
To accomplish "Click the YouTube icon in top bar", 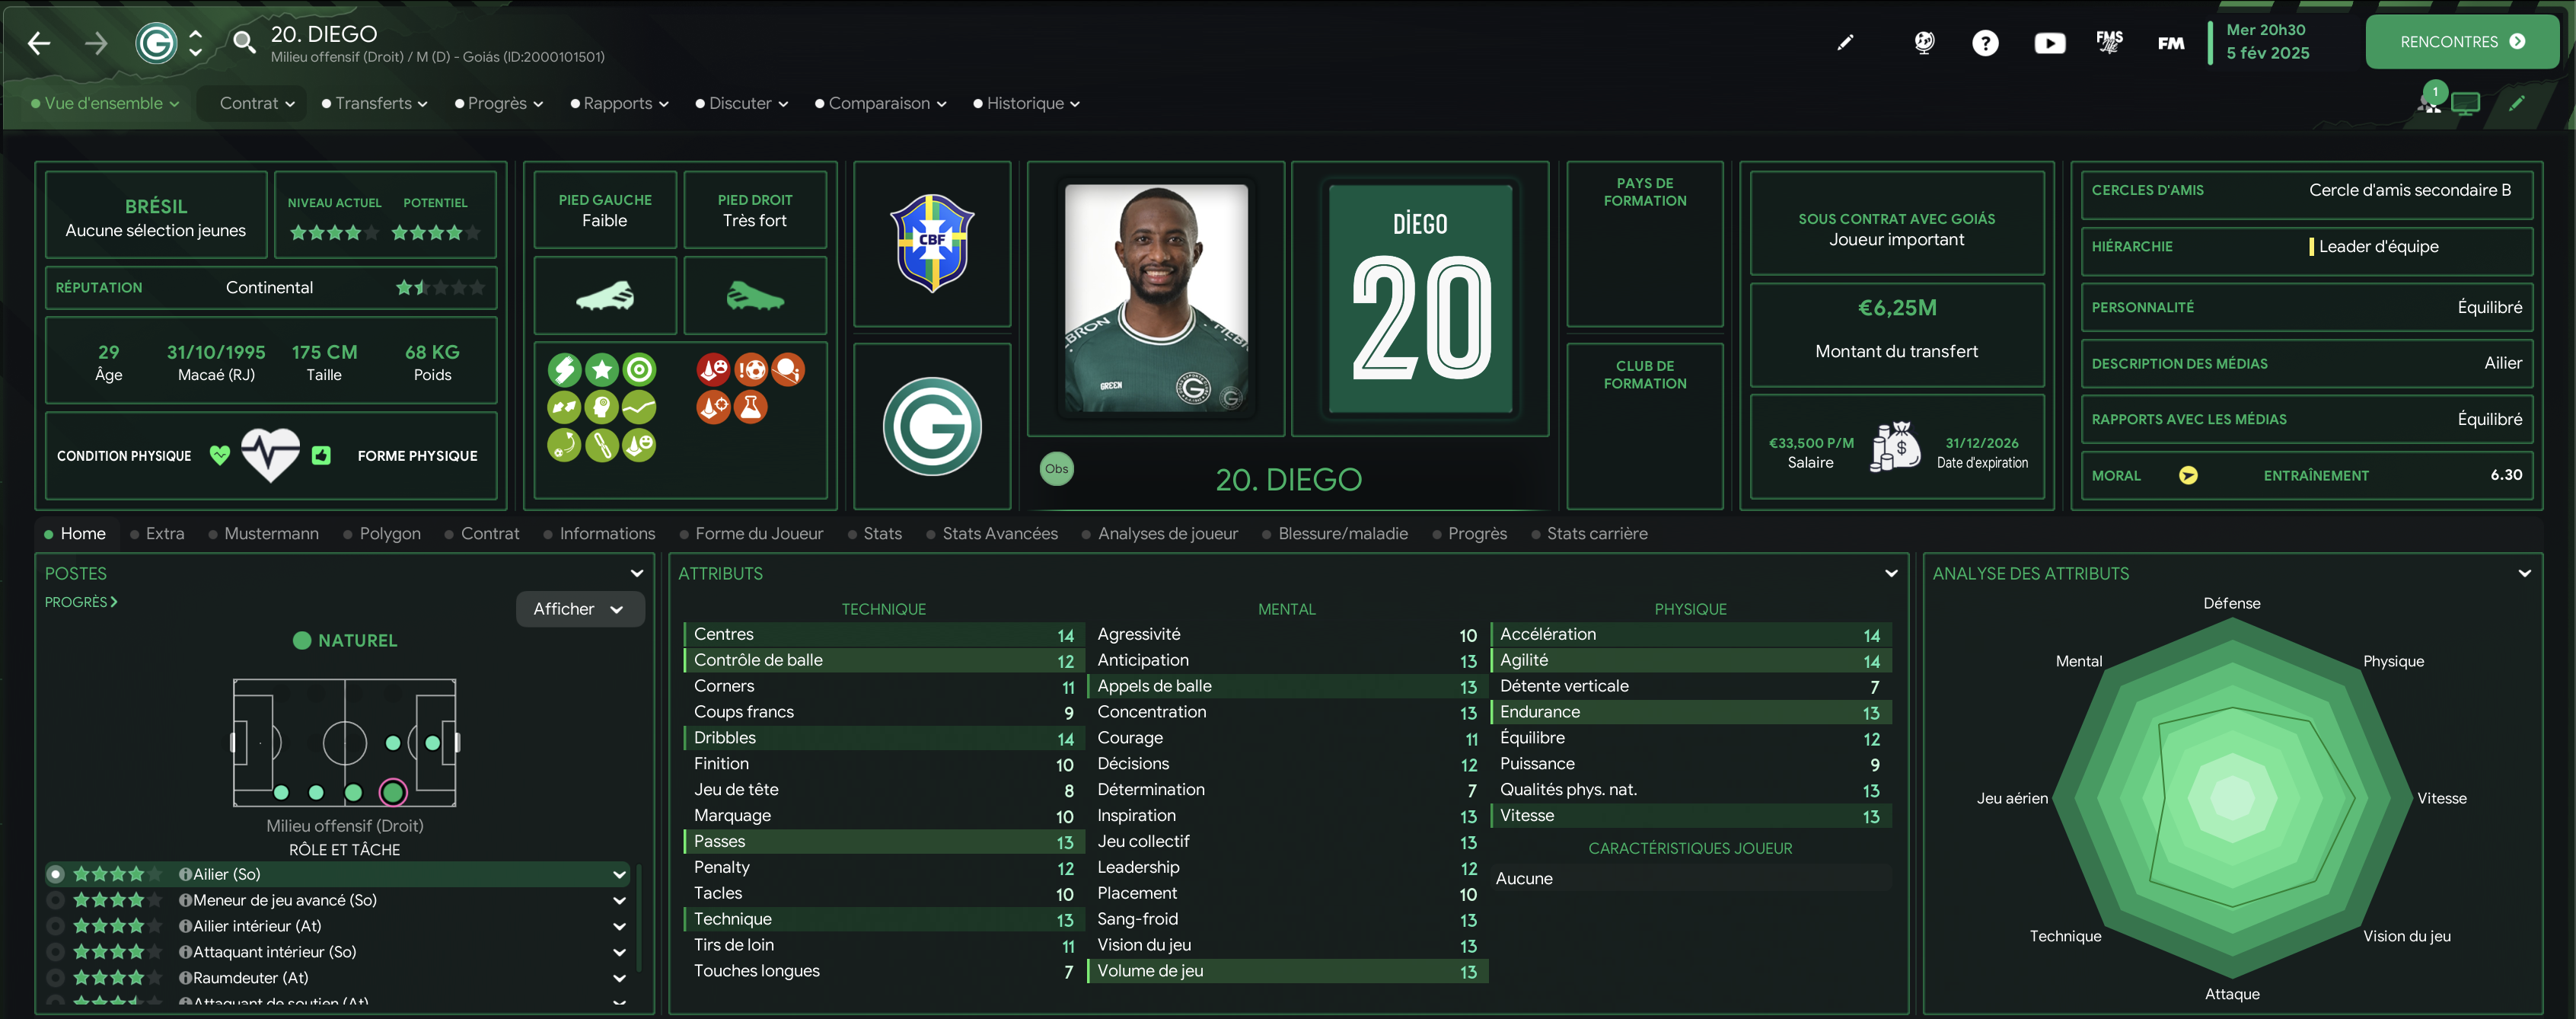I will [2049, 43].
